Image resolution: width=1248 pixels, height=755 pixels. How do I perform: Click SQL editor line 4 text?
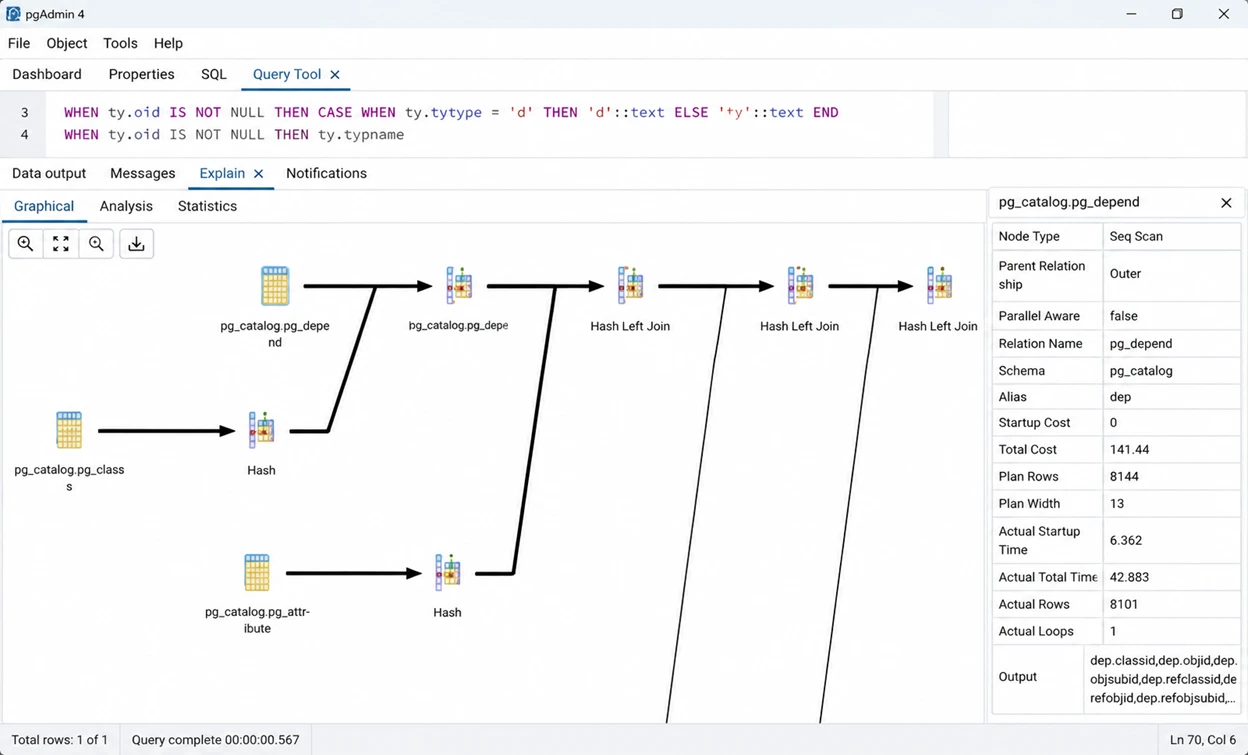(x=234, y=134)
